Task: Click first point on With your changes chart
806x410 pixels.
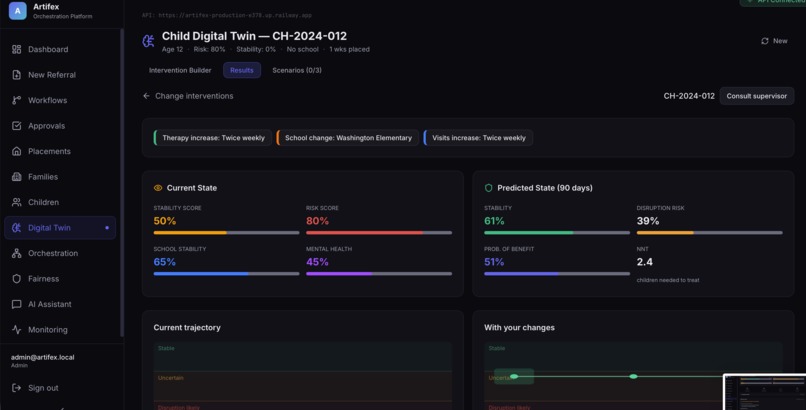Action: point(514,377)
